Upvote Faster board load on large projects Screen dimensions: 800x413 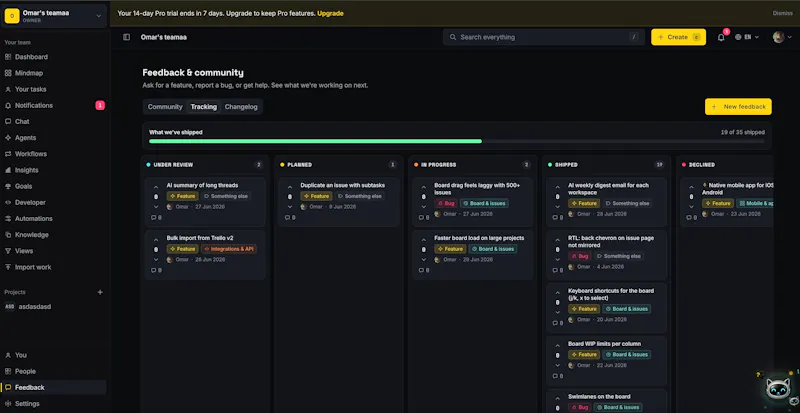(x=423, y=240)
